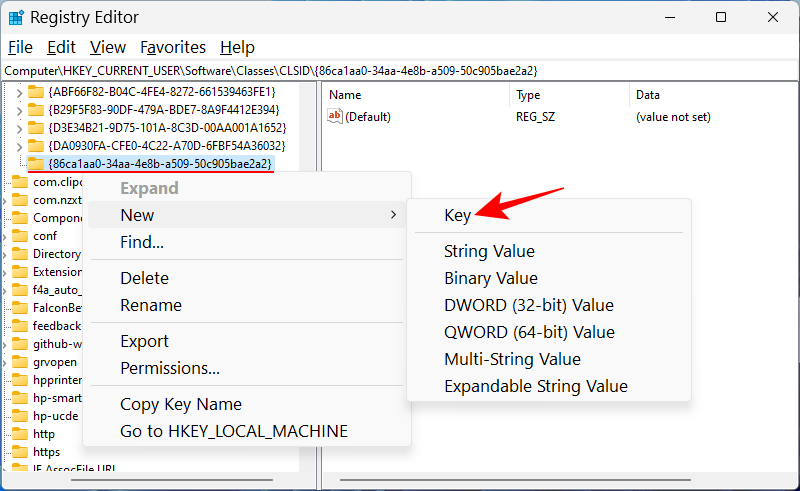The image size is (800, 491).
Task: Click the folder icon beside https key
Action: pos(20,452)
